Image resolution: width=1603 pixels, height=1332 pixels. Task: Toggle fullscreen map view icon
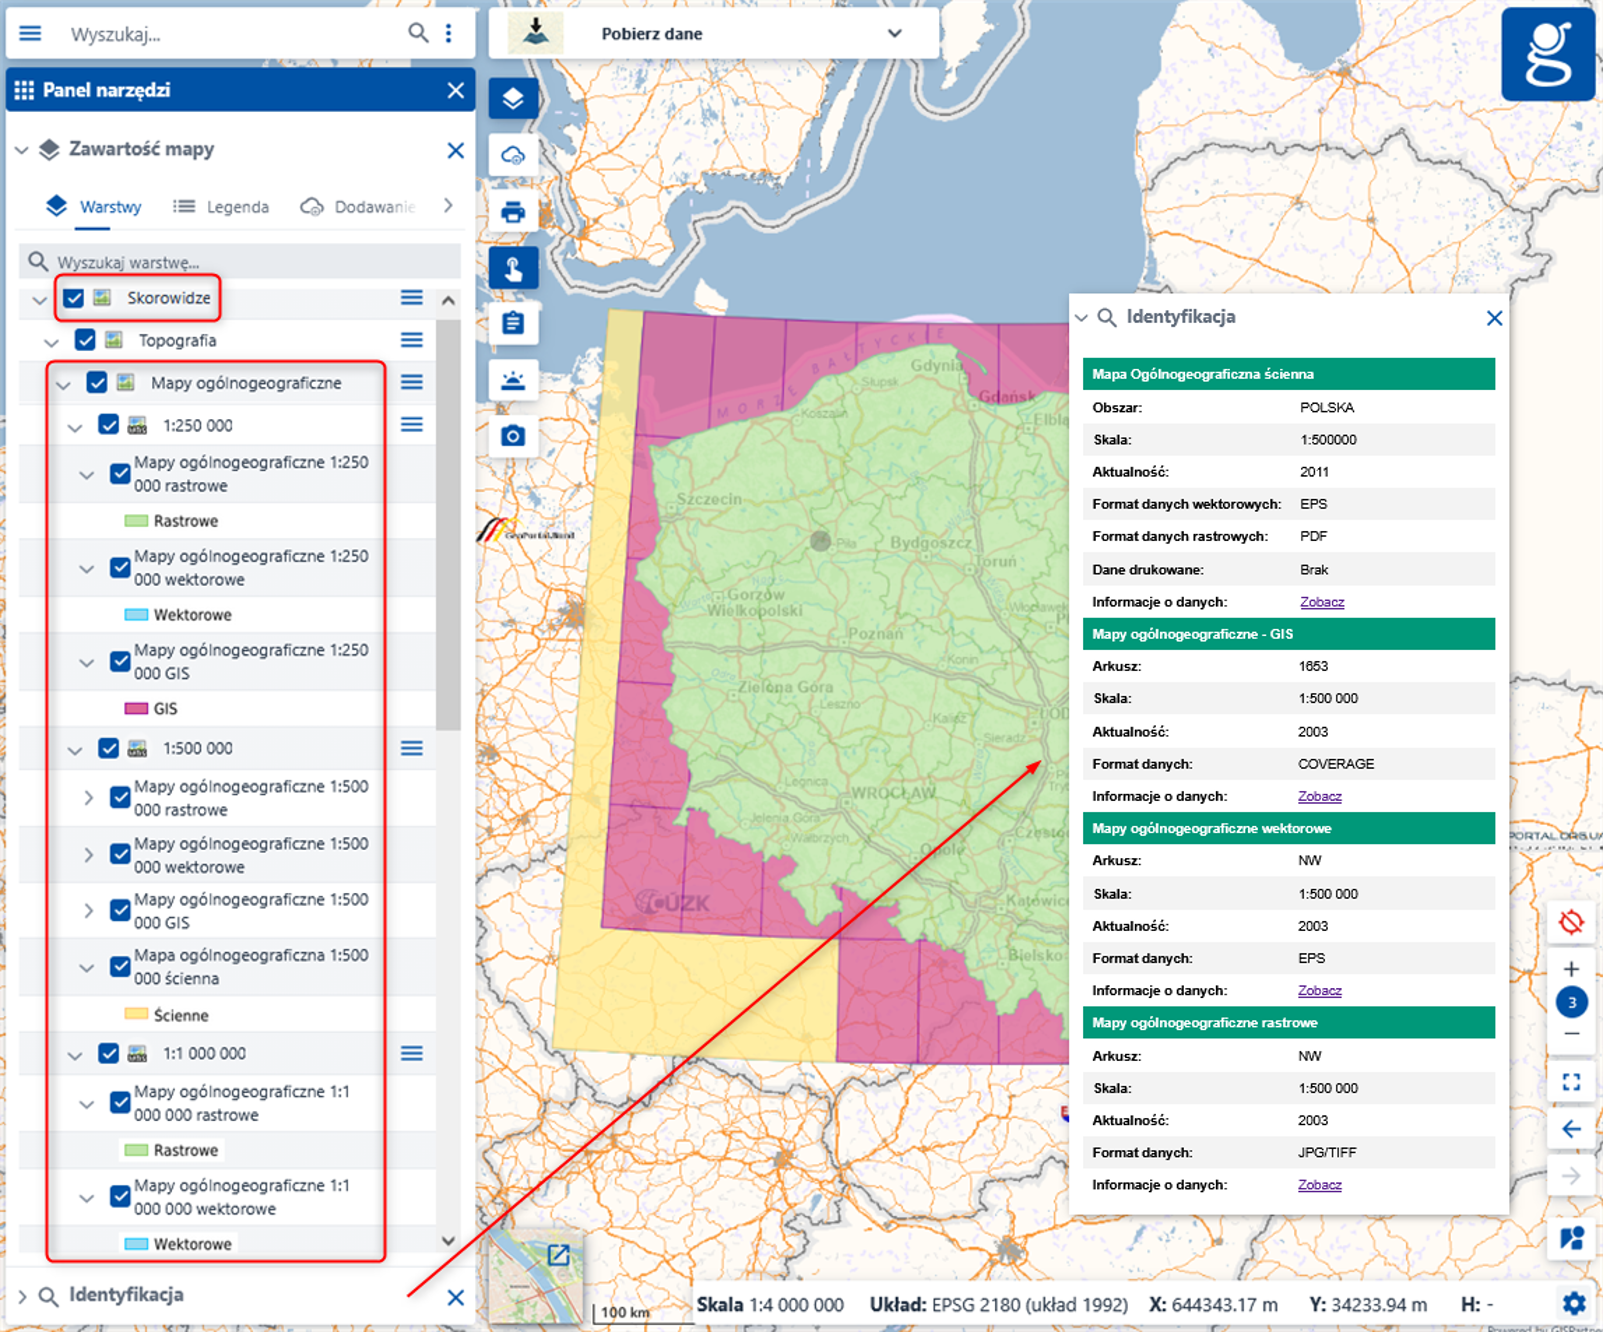(1571, 1082)
